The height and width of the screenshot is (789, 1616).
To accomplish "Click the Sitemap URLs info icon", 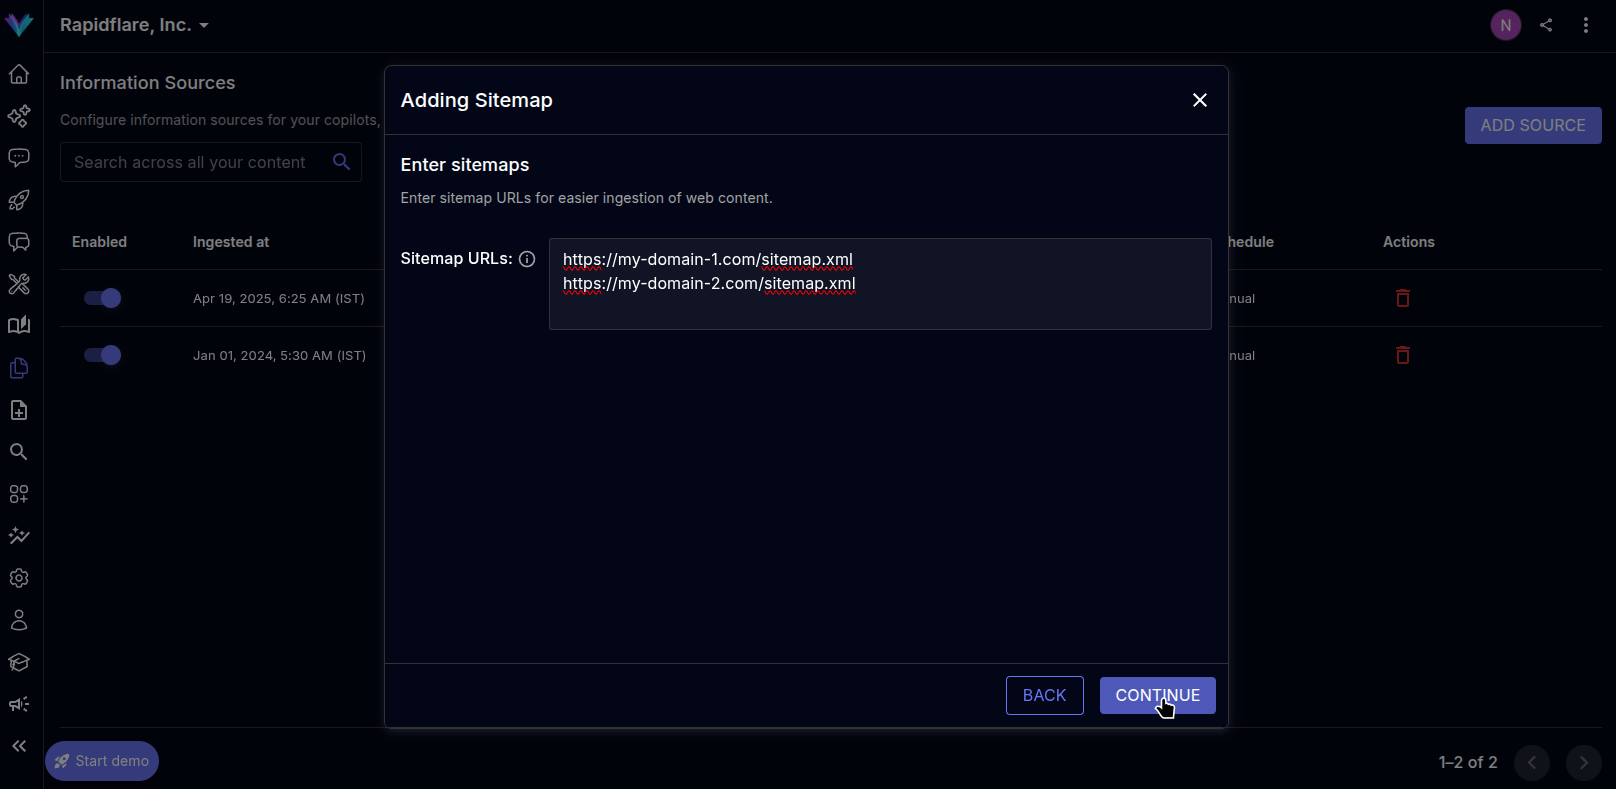I will (527, 259).
